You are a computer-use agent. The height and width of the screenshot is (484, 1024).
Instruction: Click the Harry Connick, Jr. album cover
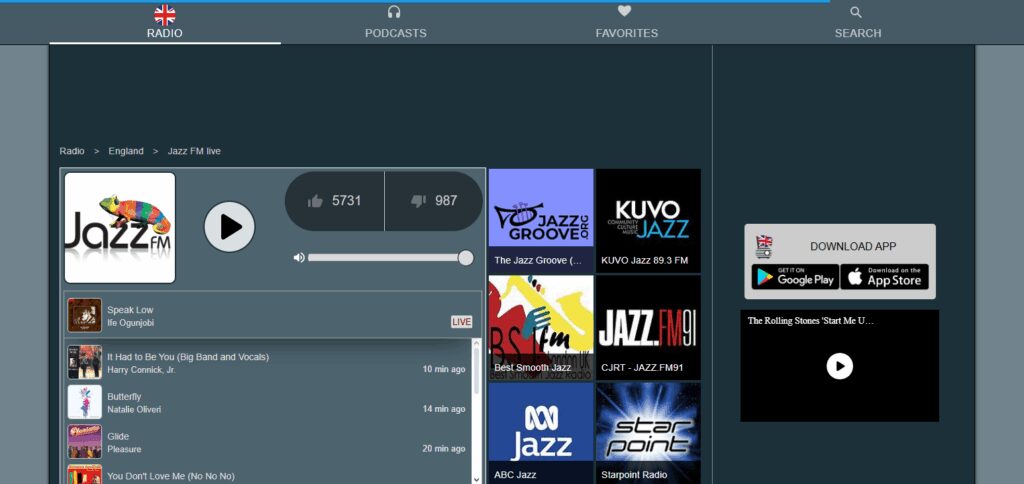click(x=85, y=363)
